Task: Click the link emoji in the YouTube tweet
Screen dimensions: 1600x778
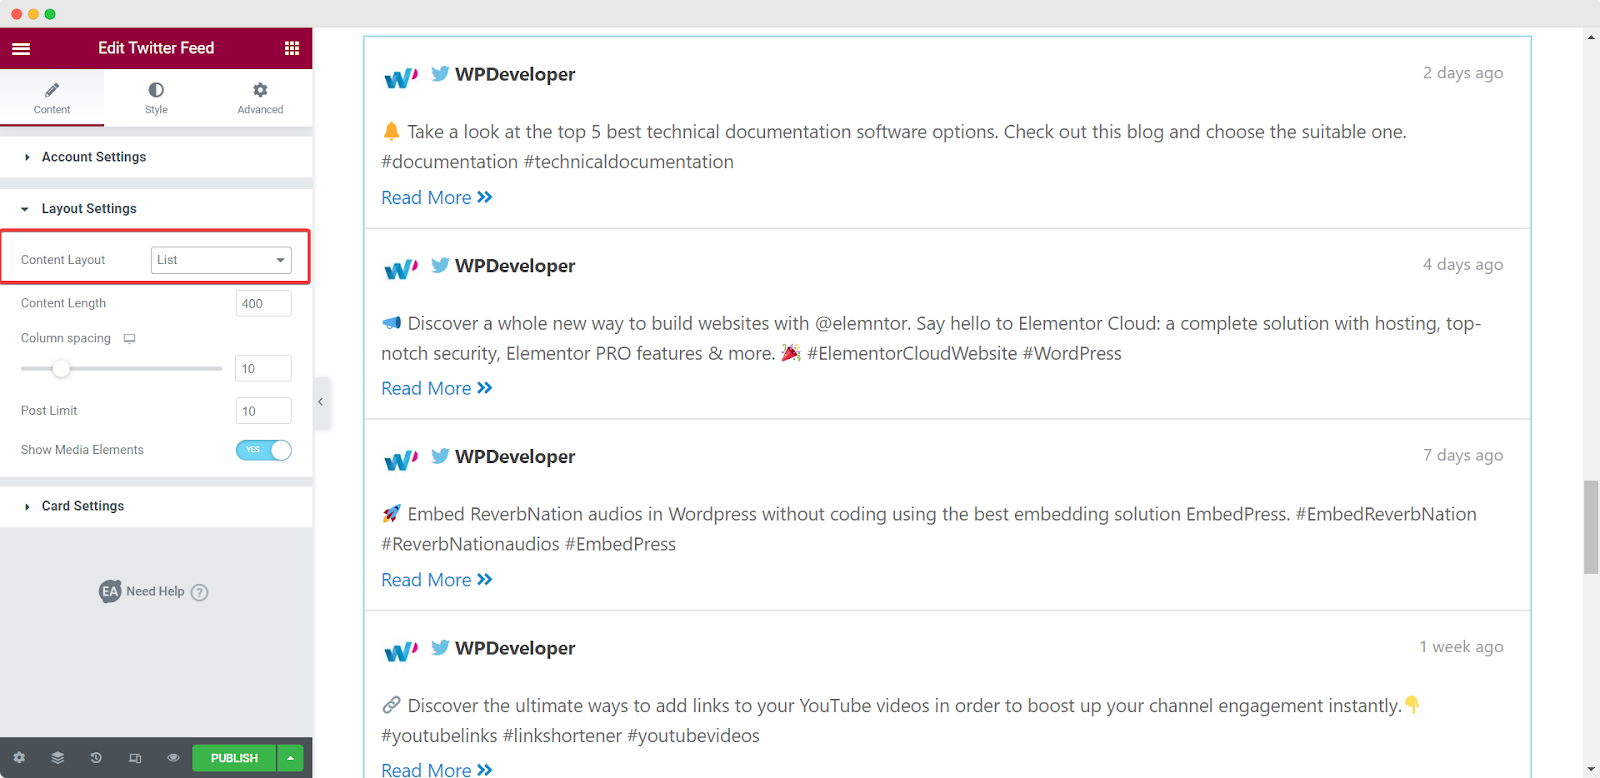Action: 391,705
